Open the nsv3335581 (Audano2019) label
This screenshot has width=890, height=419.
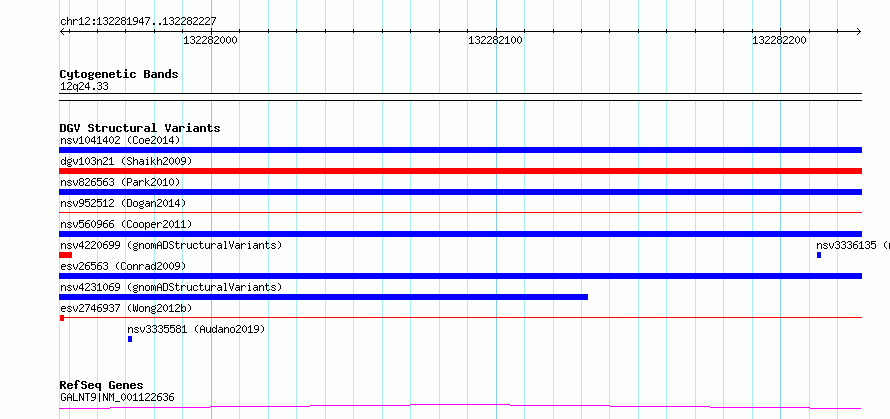[x=196, y=329]
